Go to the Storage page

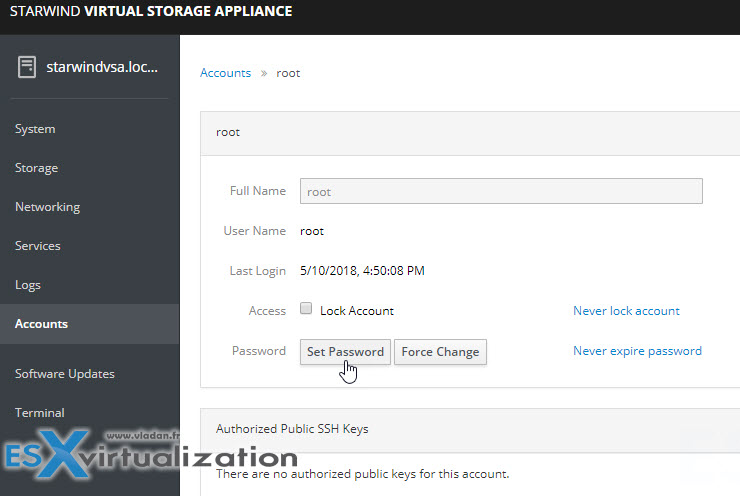tap(36, 168)
